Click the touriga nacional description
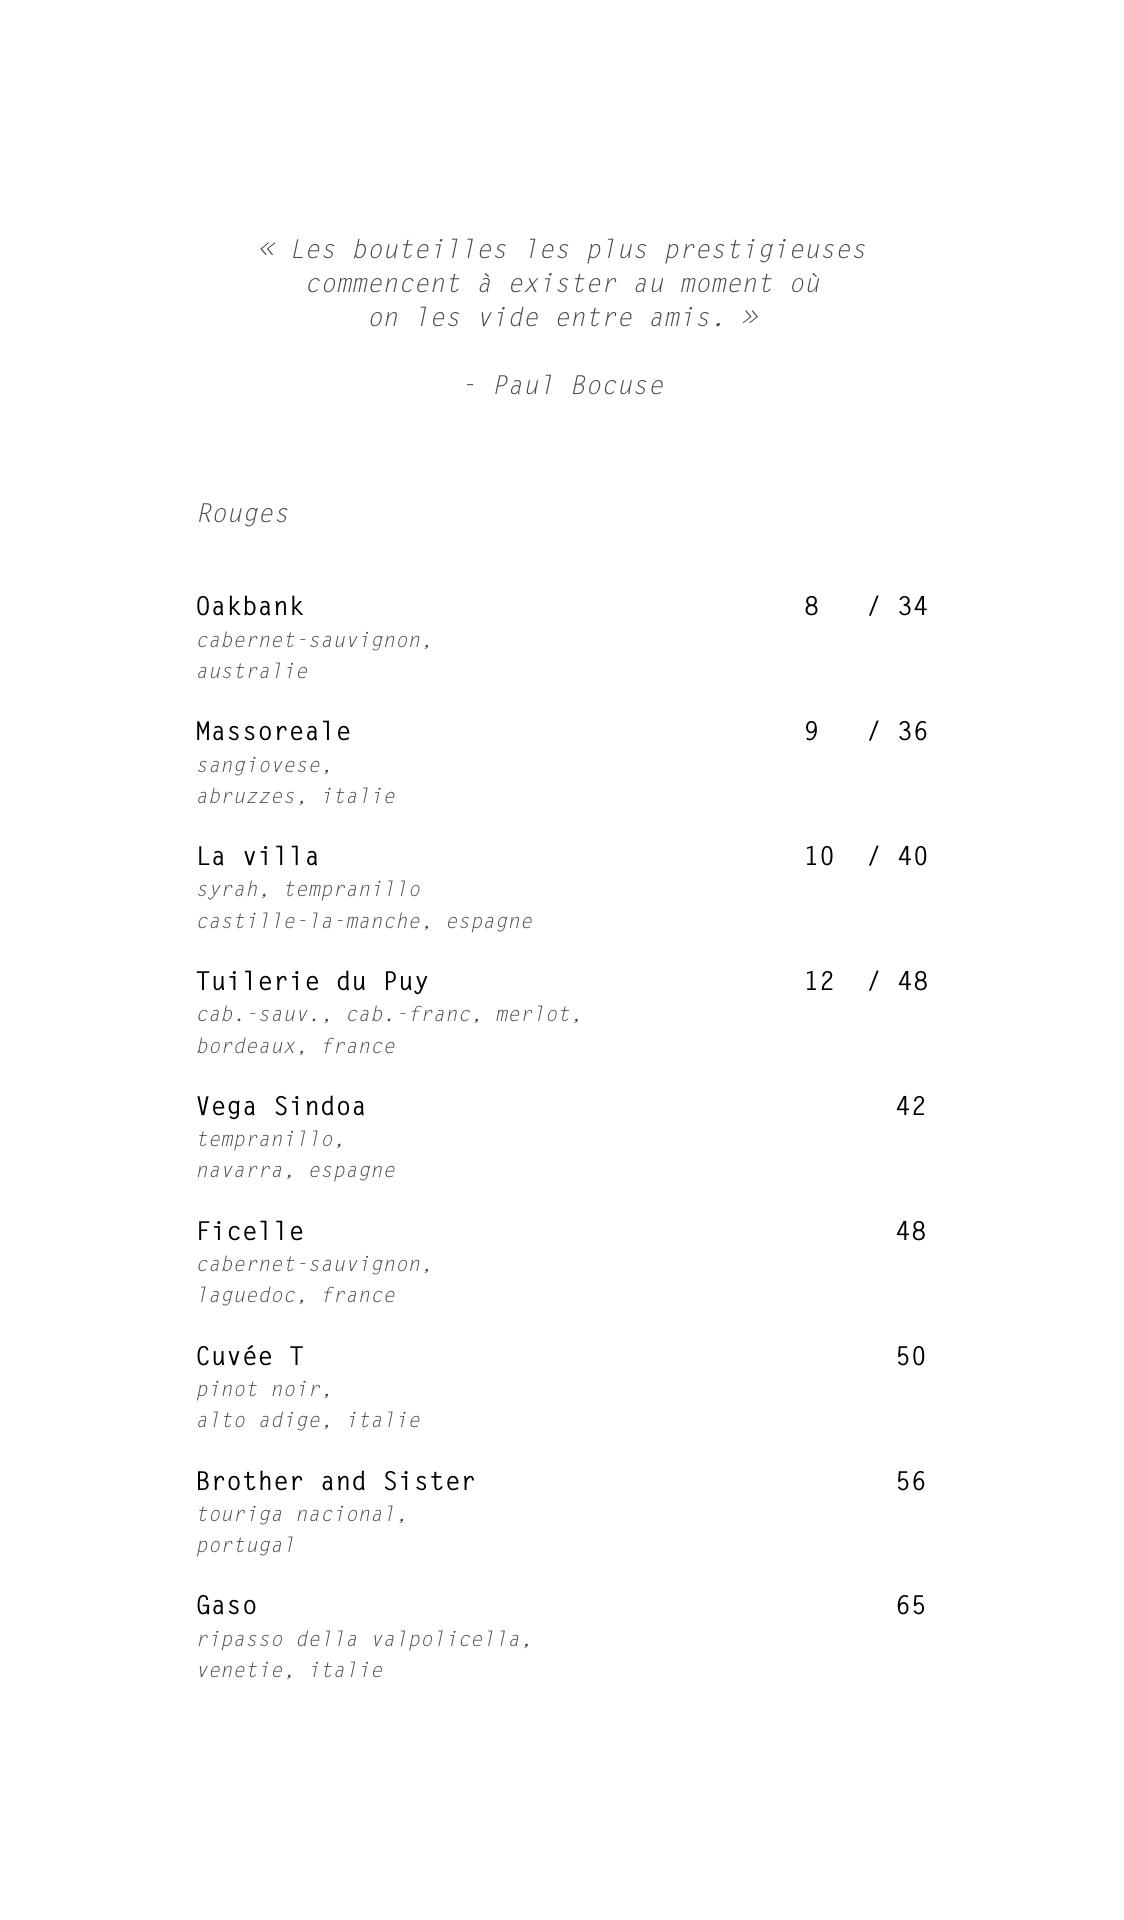Viewport: 1124px width, 1920px height. tap(302, 1514)
